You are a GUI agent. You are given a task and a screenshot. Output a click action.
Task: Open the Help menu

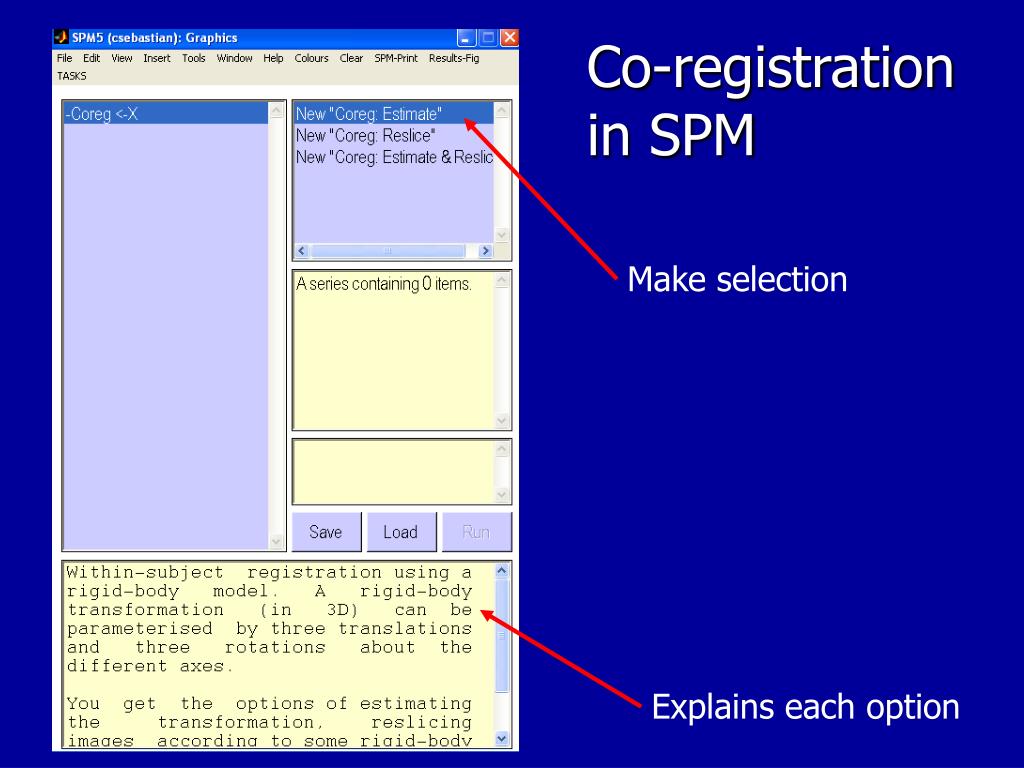tap(273, 58)
